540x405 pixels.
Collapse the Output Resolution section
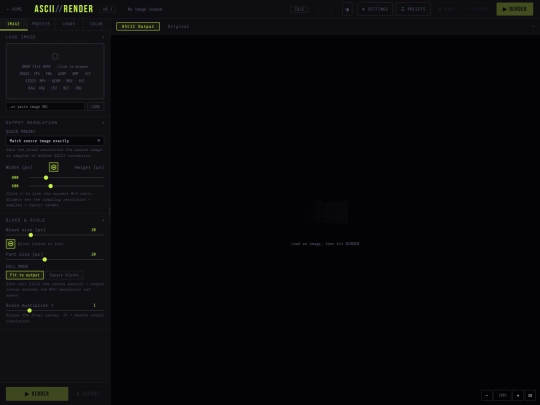pos(103,123)
